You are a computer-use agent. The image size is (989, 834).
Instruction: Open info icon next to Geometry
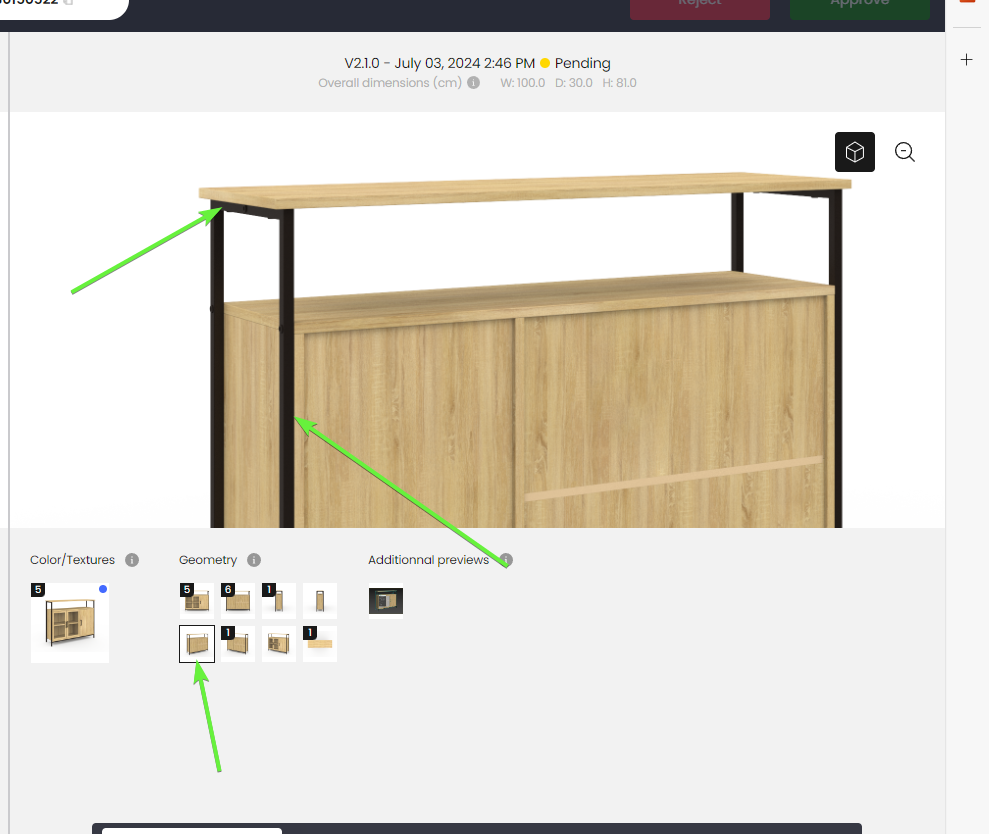pyautogui.click(x=254, y=560)
